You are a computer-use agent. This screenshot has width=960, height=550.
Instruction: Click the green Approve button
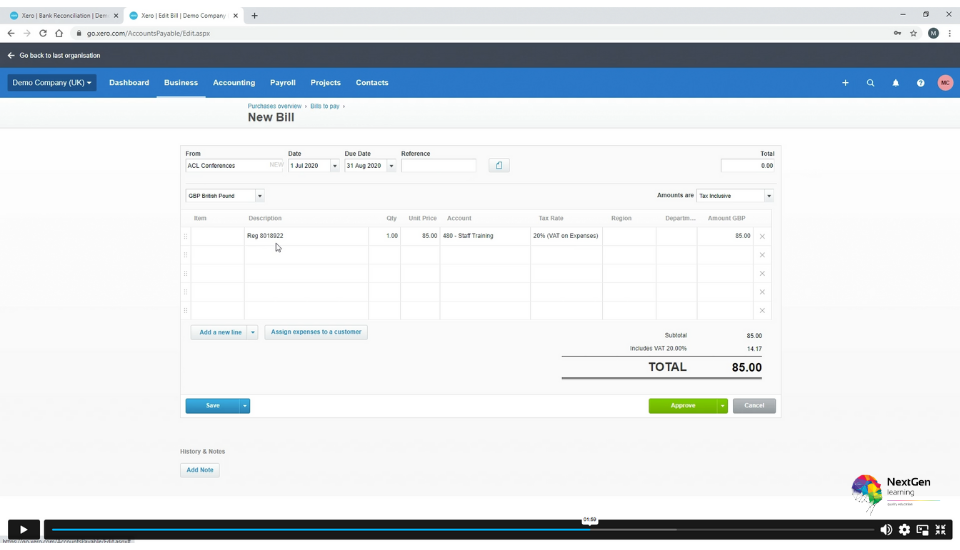682,405
